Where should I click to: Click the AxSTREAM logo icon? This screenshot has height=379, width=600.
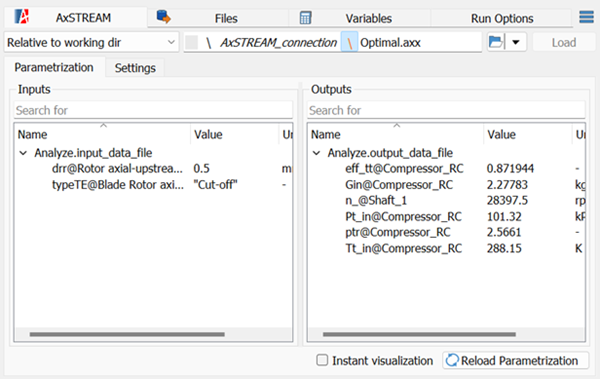coord(22,17)
